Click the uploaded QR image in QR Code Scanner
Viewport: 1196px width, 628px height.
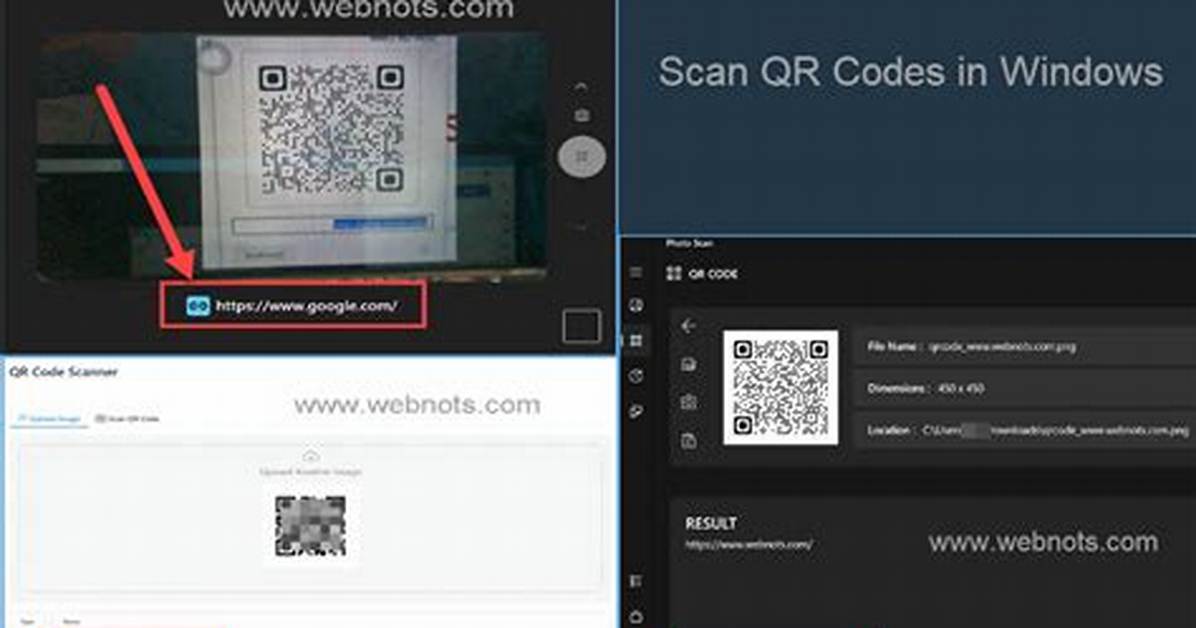pos(310,527)
